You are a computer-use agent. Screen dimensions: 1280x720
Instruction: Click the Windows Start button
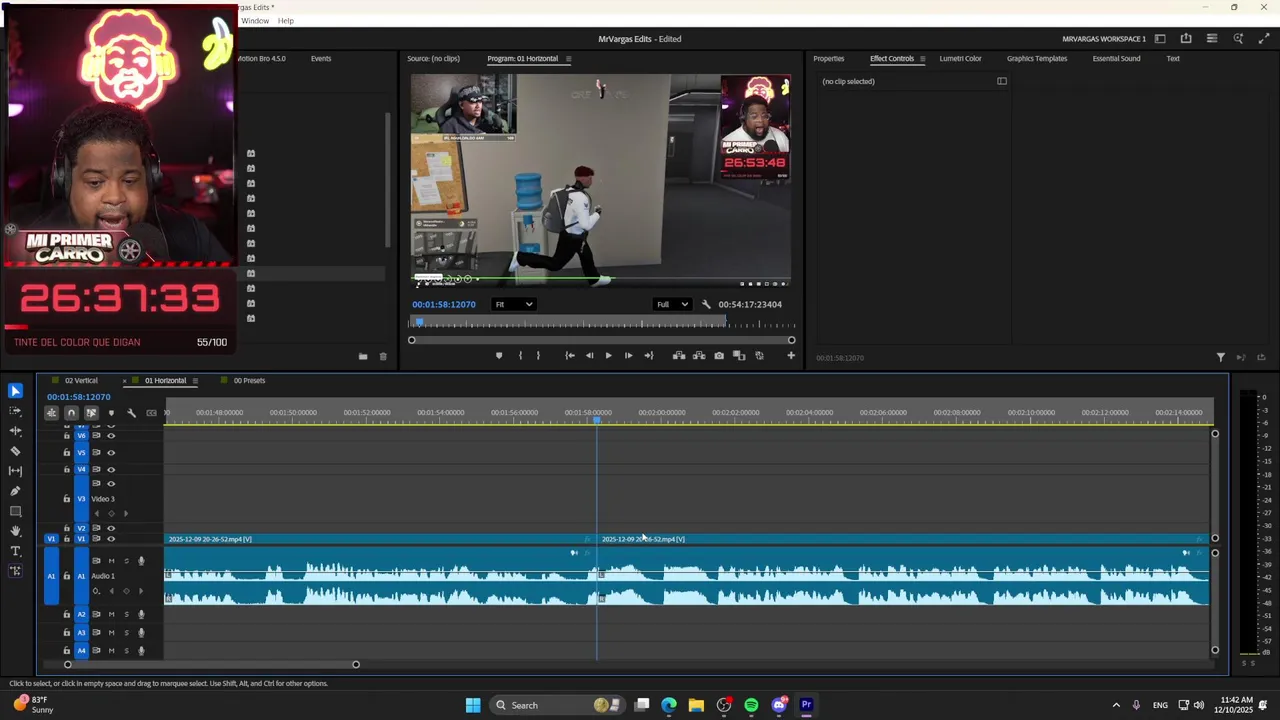pyautogui.click(x=473, y=705)
